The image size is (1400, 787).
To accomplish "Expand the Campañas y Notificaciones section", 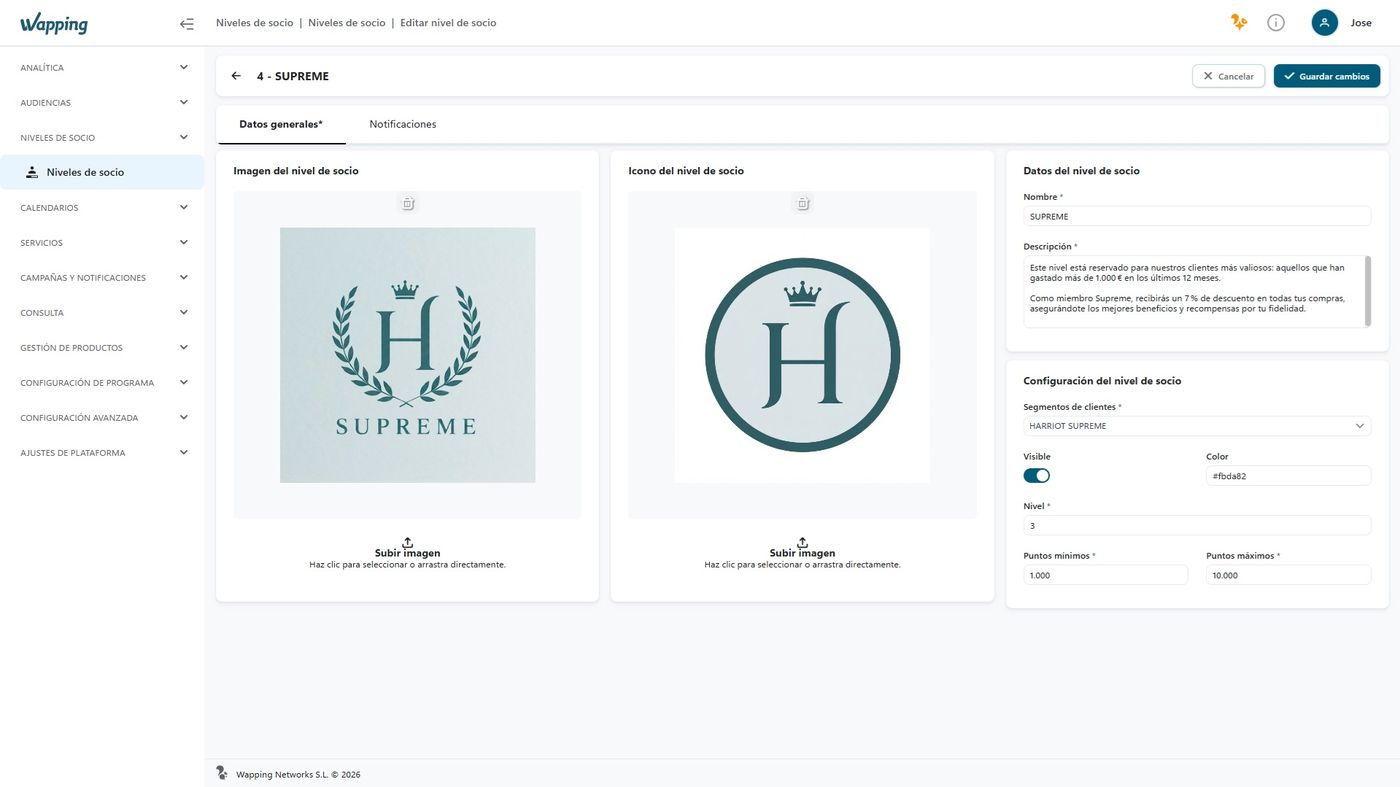I will point(102,278).
